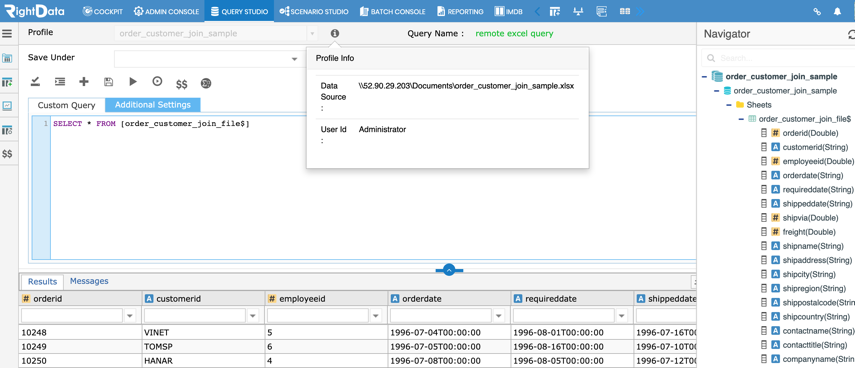Click the format query indent icon

[60, 82]
